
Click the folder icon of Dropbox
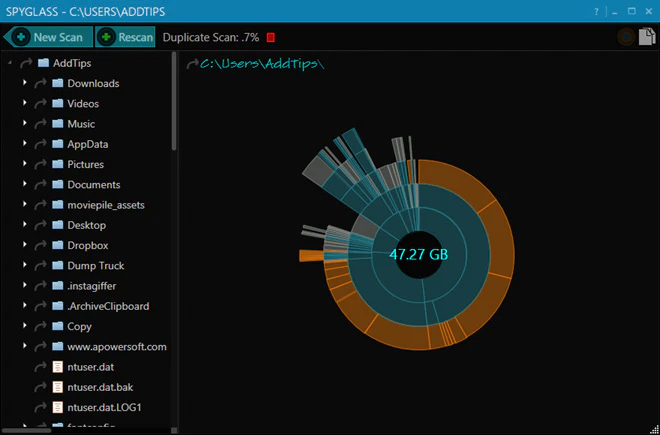pos(58,245)
